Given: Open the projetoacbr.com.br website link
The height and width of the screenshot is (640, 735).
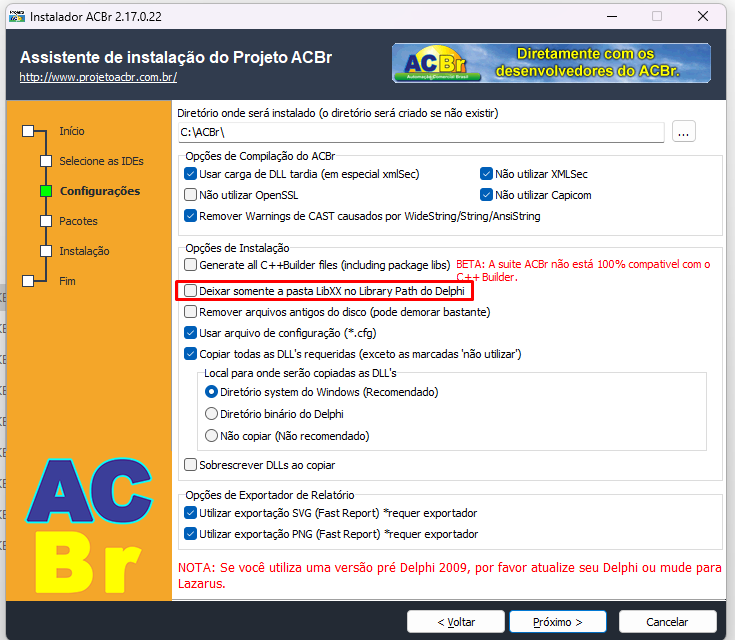Looking at the screenshot, I should coord(98,77).
